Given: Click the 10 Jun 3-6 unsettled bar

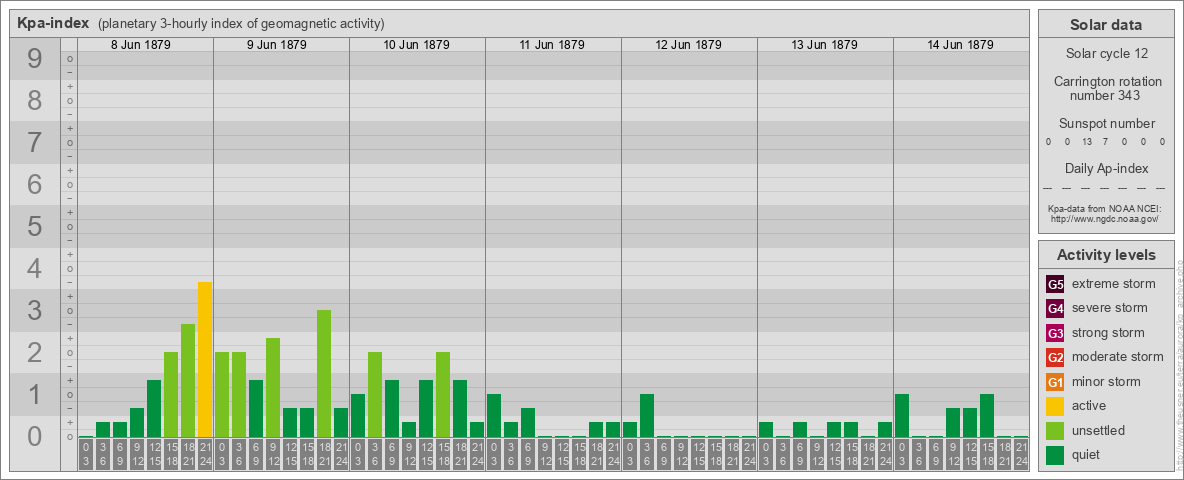Looking at the screenshot, I should point(375,395).
